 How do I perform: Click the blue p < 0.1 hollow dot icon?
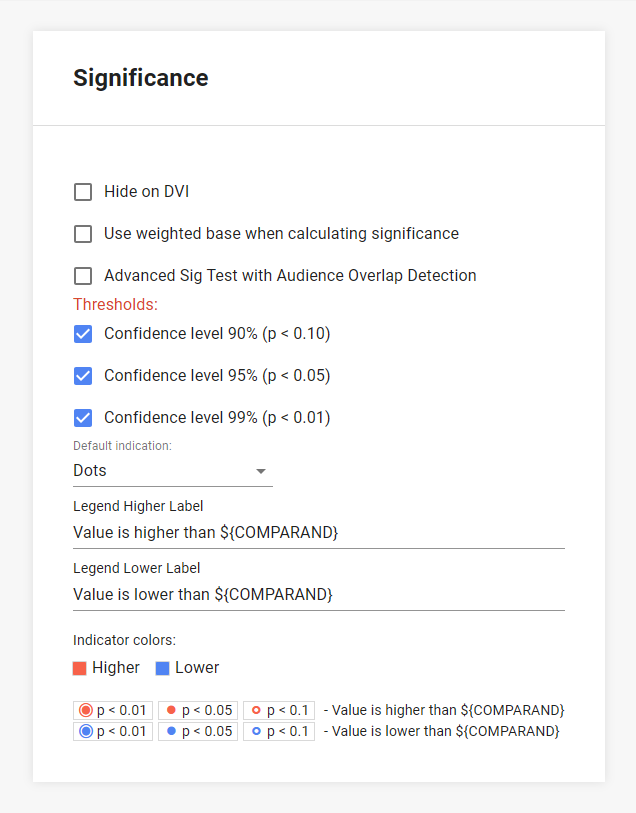click(x=256, y=731)
